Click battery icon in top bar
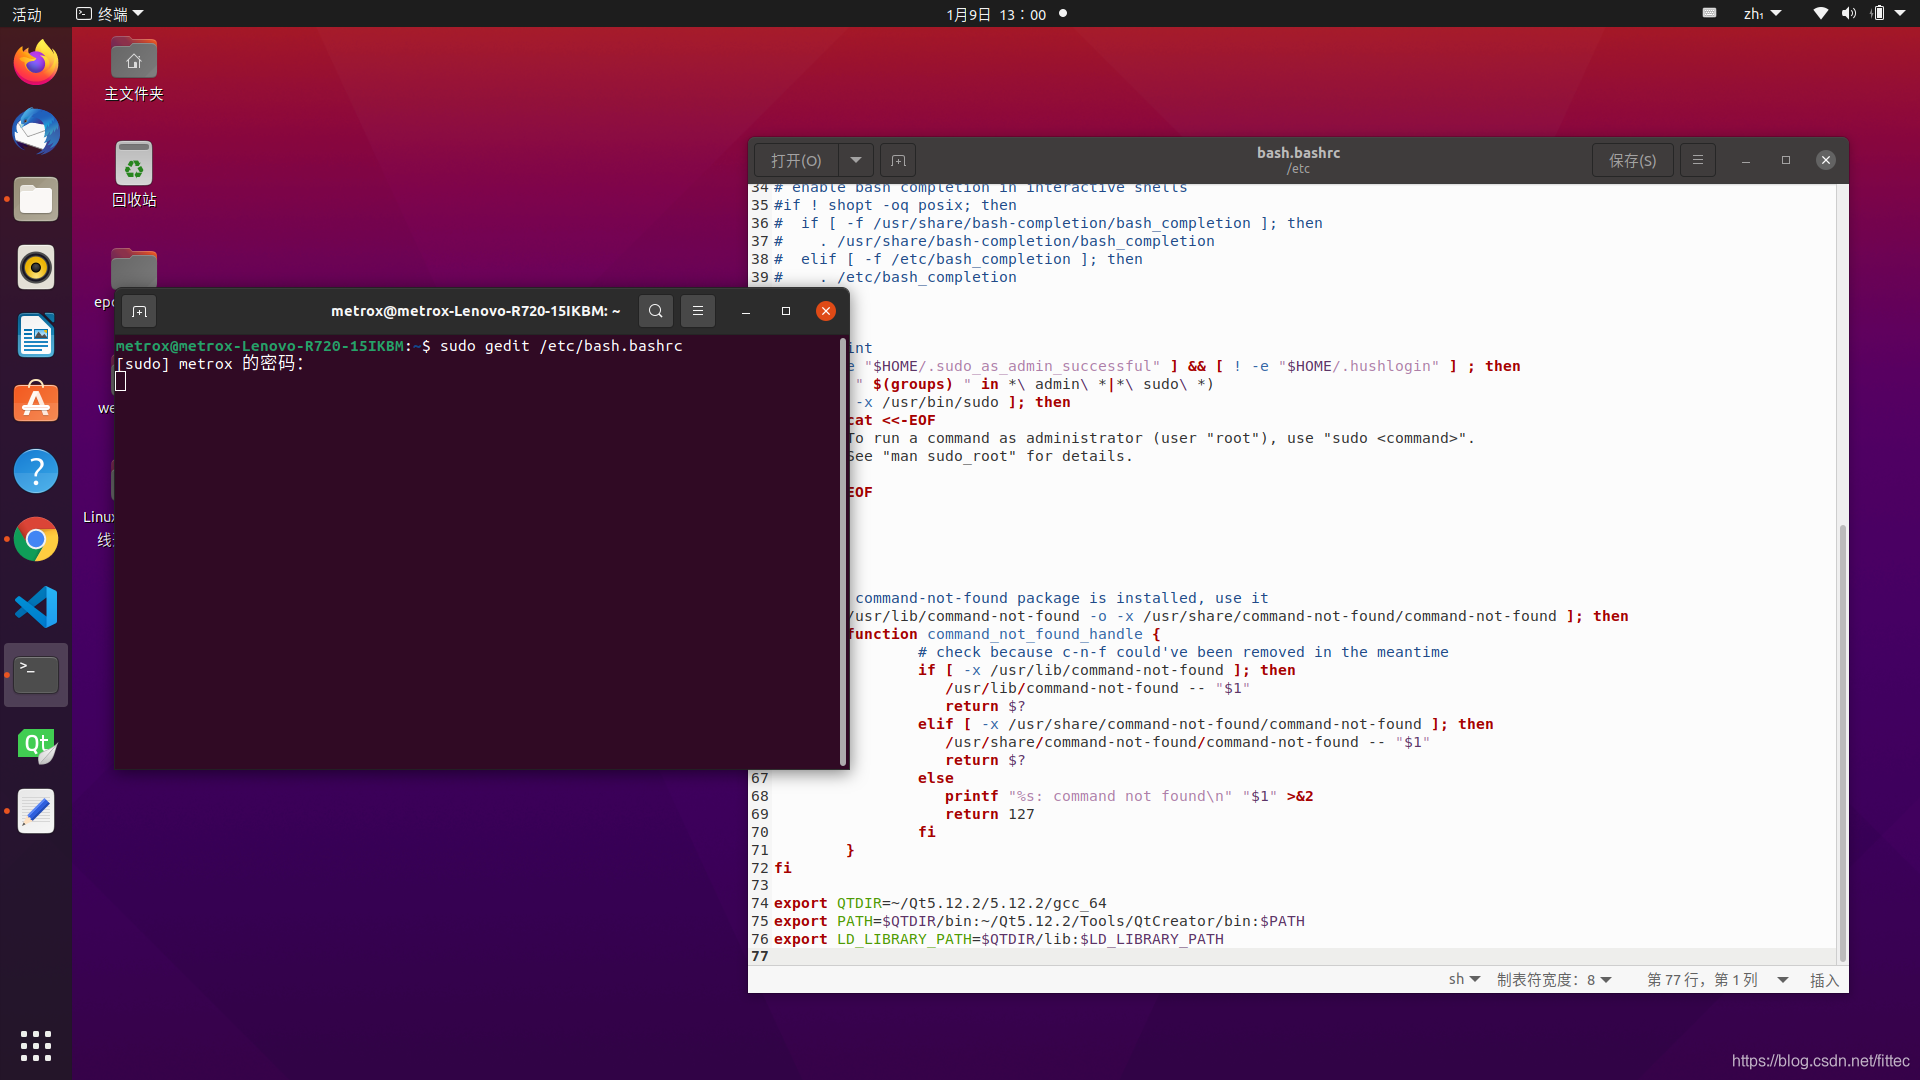1920x1080 pixels. tap(1878, 14)
